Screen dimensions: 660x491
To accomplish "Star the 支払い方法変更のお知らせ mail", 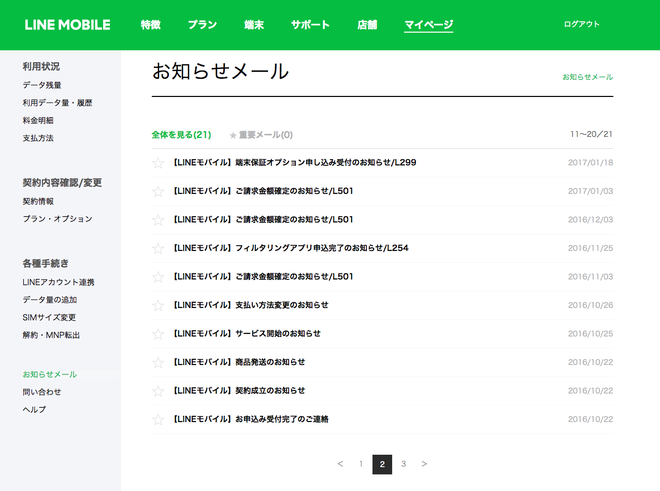I will click(158, 305).
